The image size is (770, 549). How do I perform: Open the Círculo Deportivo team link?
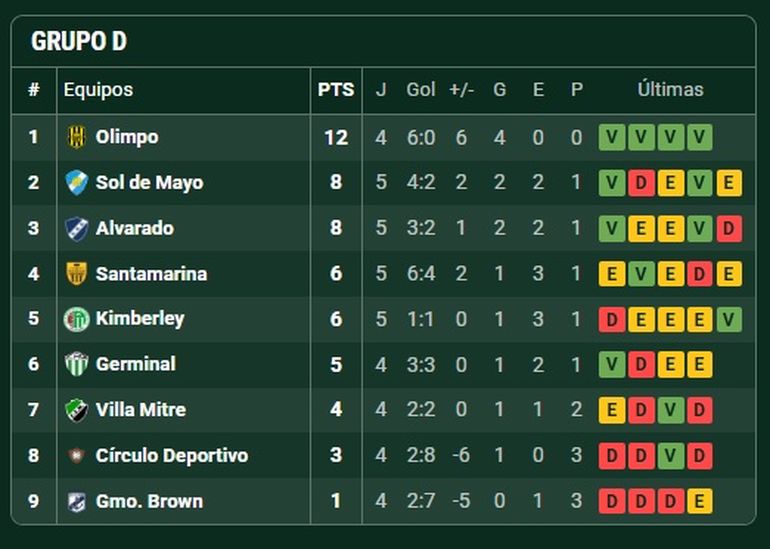[172, 456]
